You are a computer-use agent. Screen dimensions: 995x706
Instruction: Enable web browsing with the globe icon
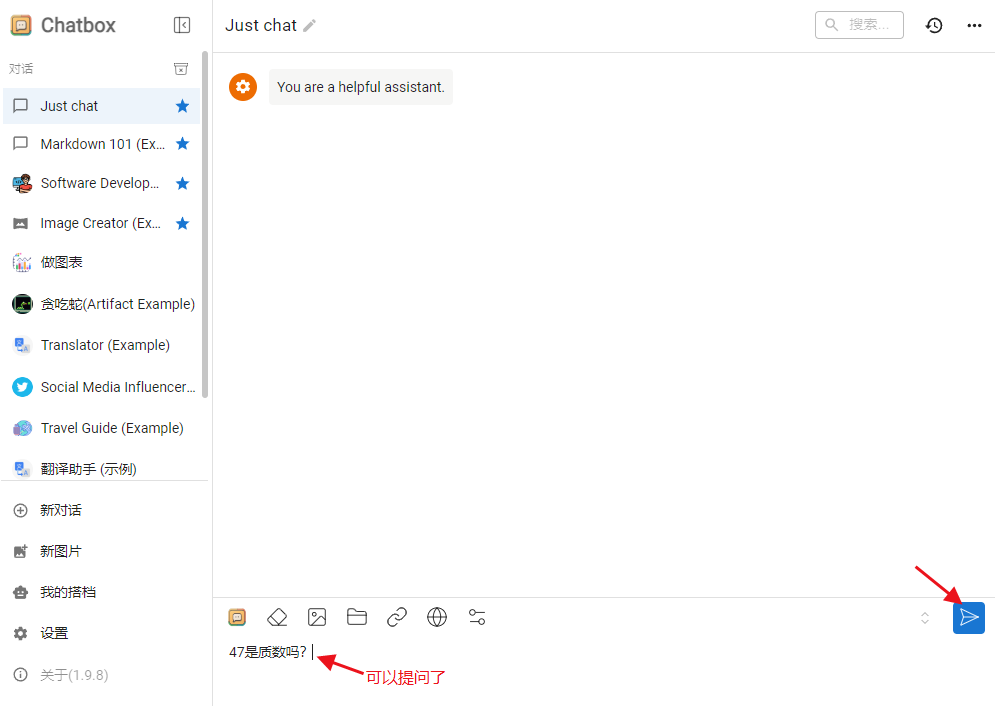click(x=437, y=617)
